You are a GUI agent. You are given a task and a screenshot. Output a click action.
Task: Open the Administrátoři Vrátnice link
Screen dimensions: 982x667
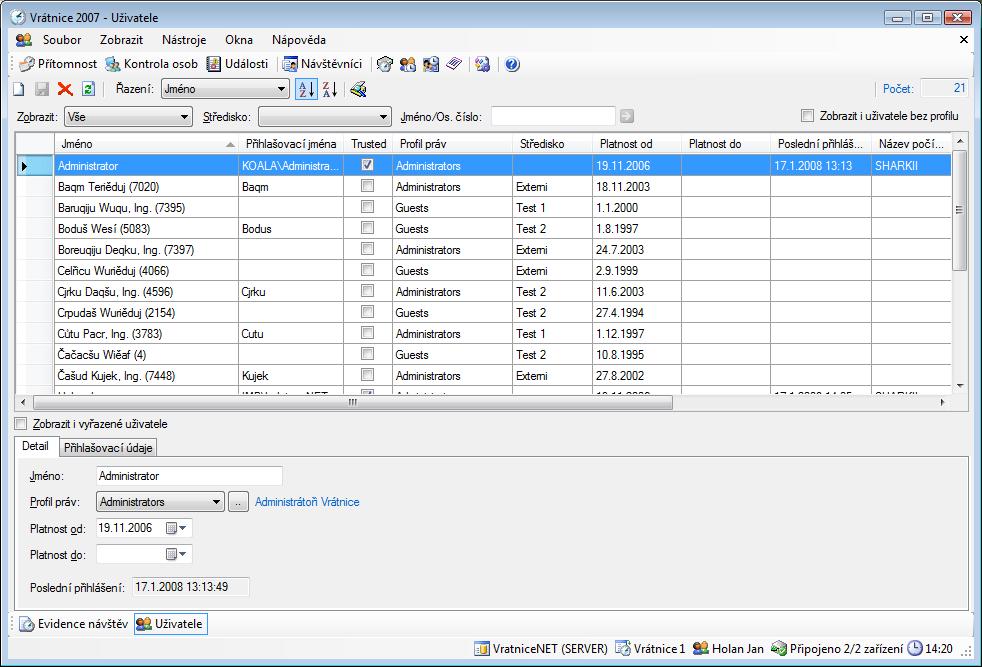307,502
